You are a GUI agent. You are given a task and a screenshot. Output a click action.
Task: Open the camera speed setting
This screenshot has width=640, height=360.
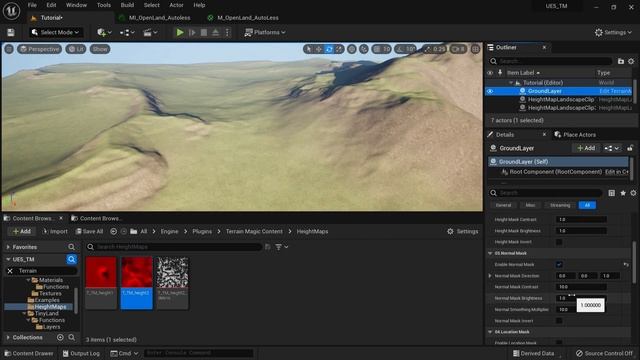459,49
